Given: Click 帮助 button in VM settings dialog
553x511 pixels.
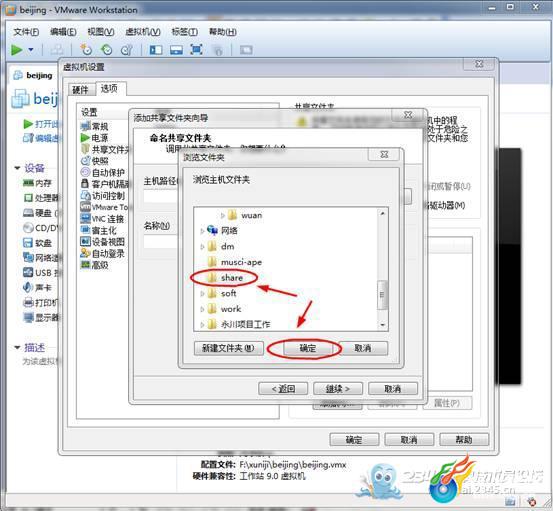Looking at the screenshot, I should 464,440.
